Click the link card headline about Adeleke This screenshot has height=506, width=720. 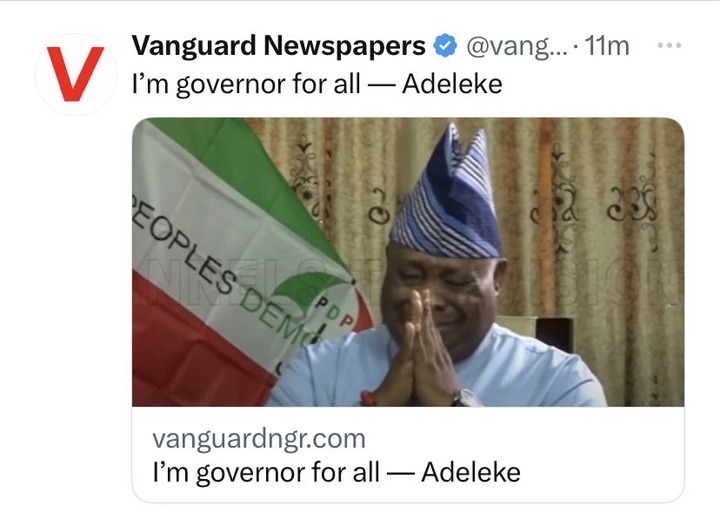[x=337, y=472]
